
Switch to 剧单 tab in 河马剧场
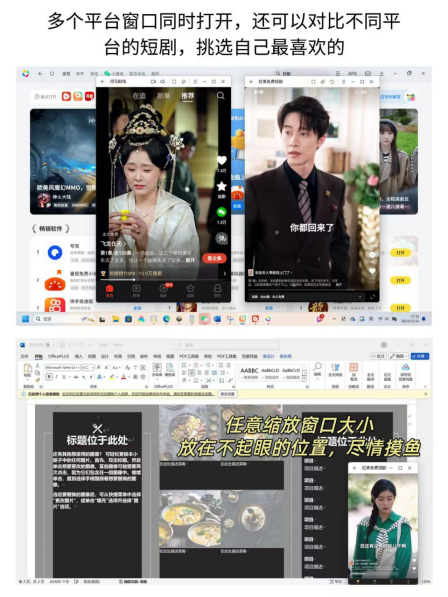[x=163, y=96]
